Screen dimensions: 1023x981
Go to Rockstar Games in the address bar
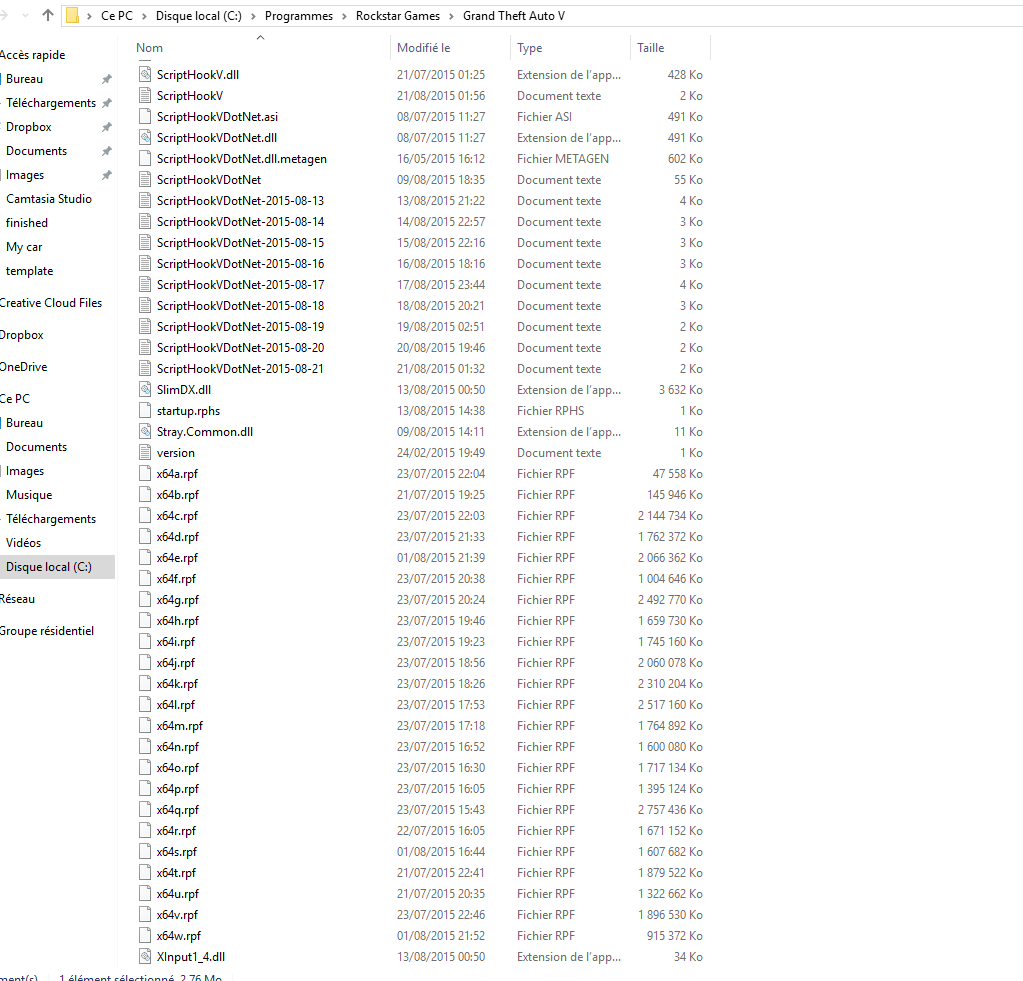(398, 16)
